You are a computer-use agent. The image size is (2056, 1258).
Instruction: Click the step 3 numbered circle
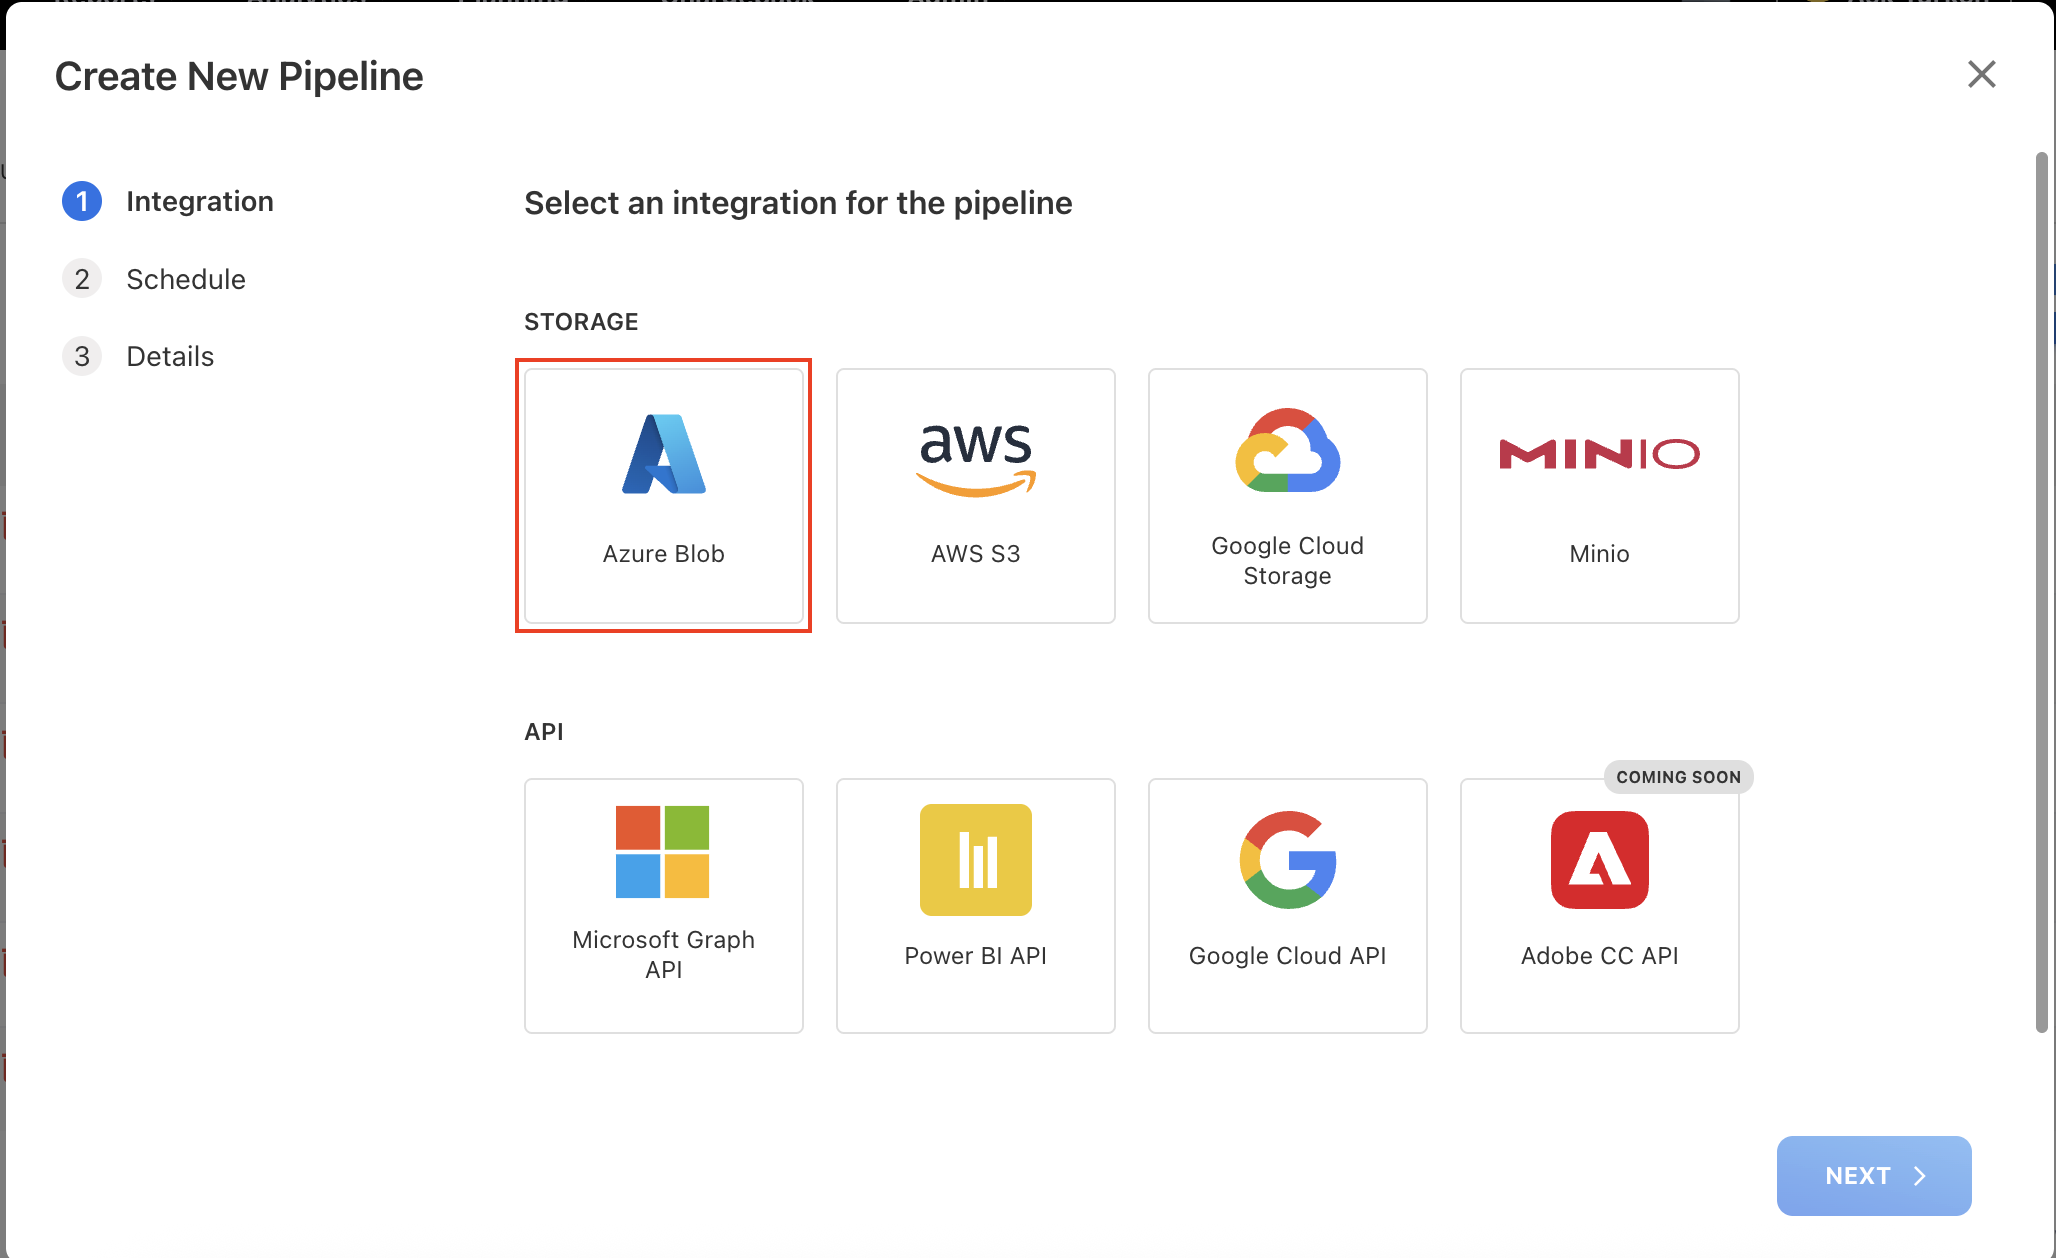pos(82,356)
